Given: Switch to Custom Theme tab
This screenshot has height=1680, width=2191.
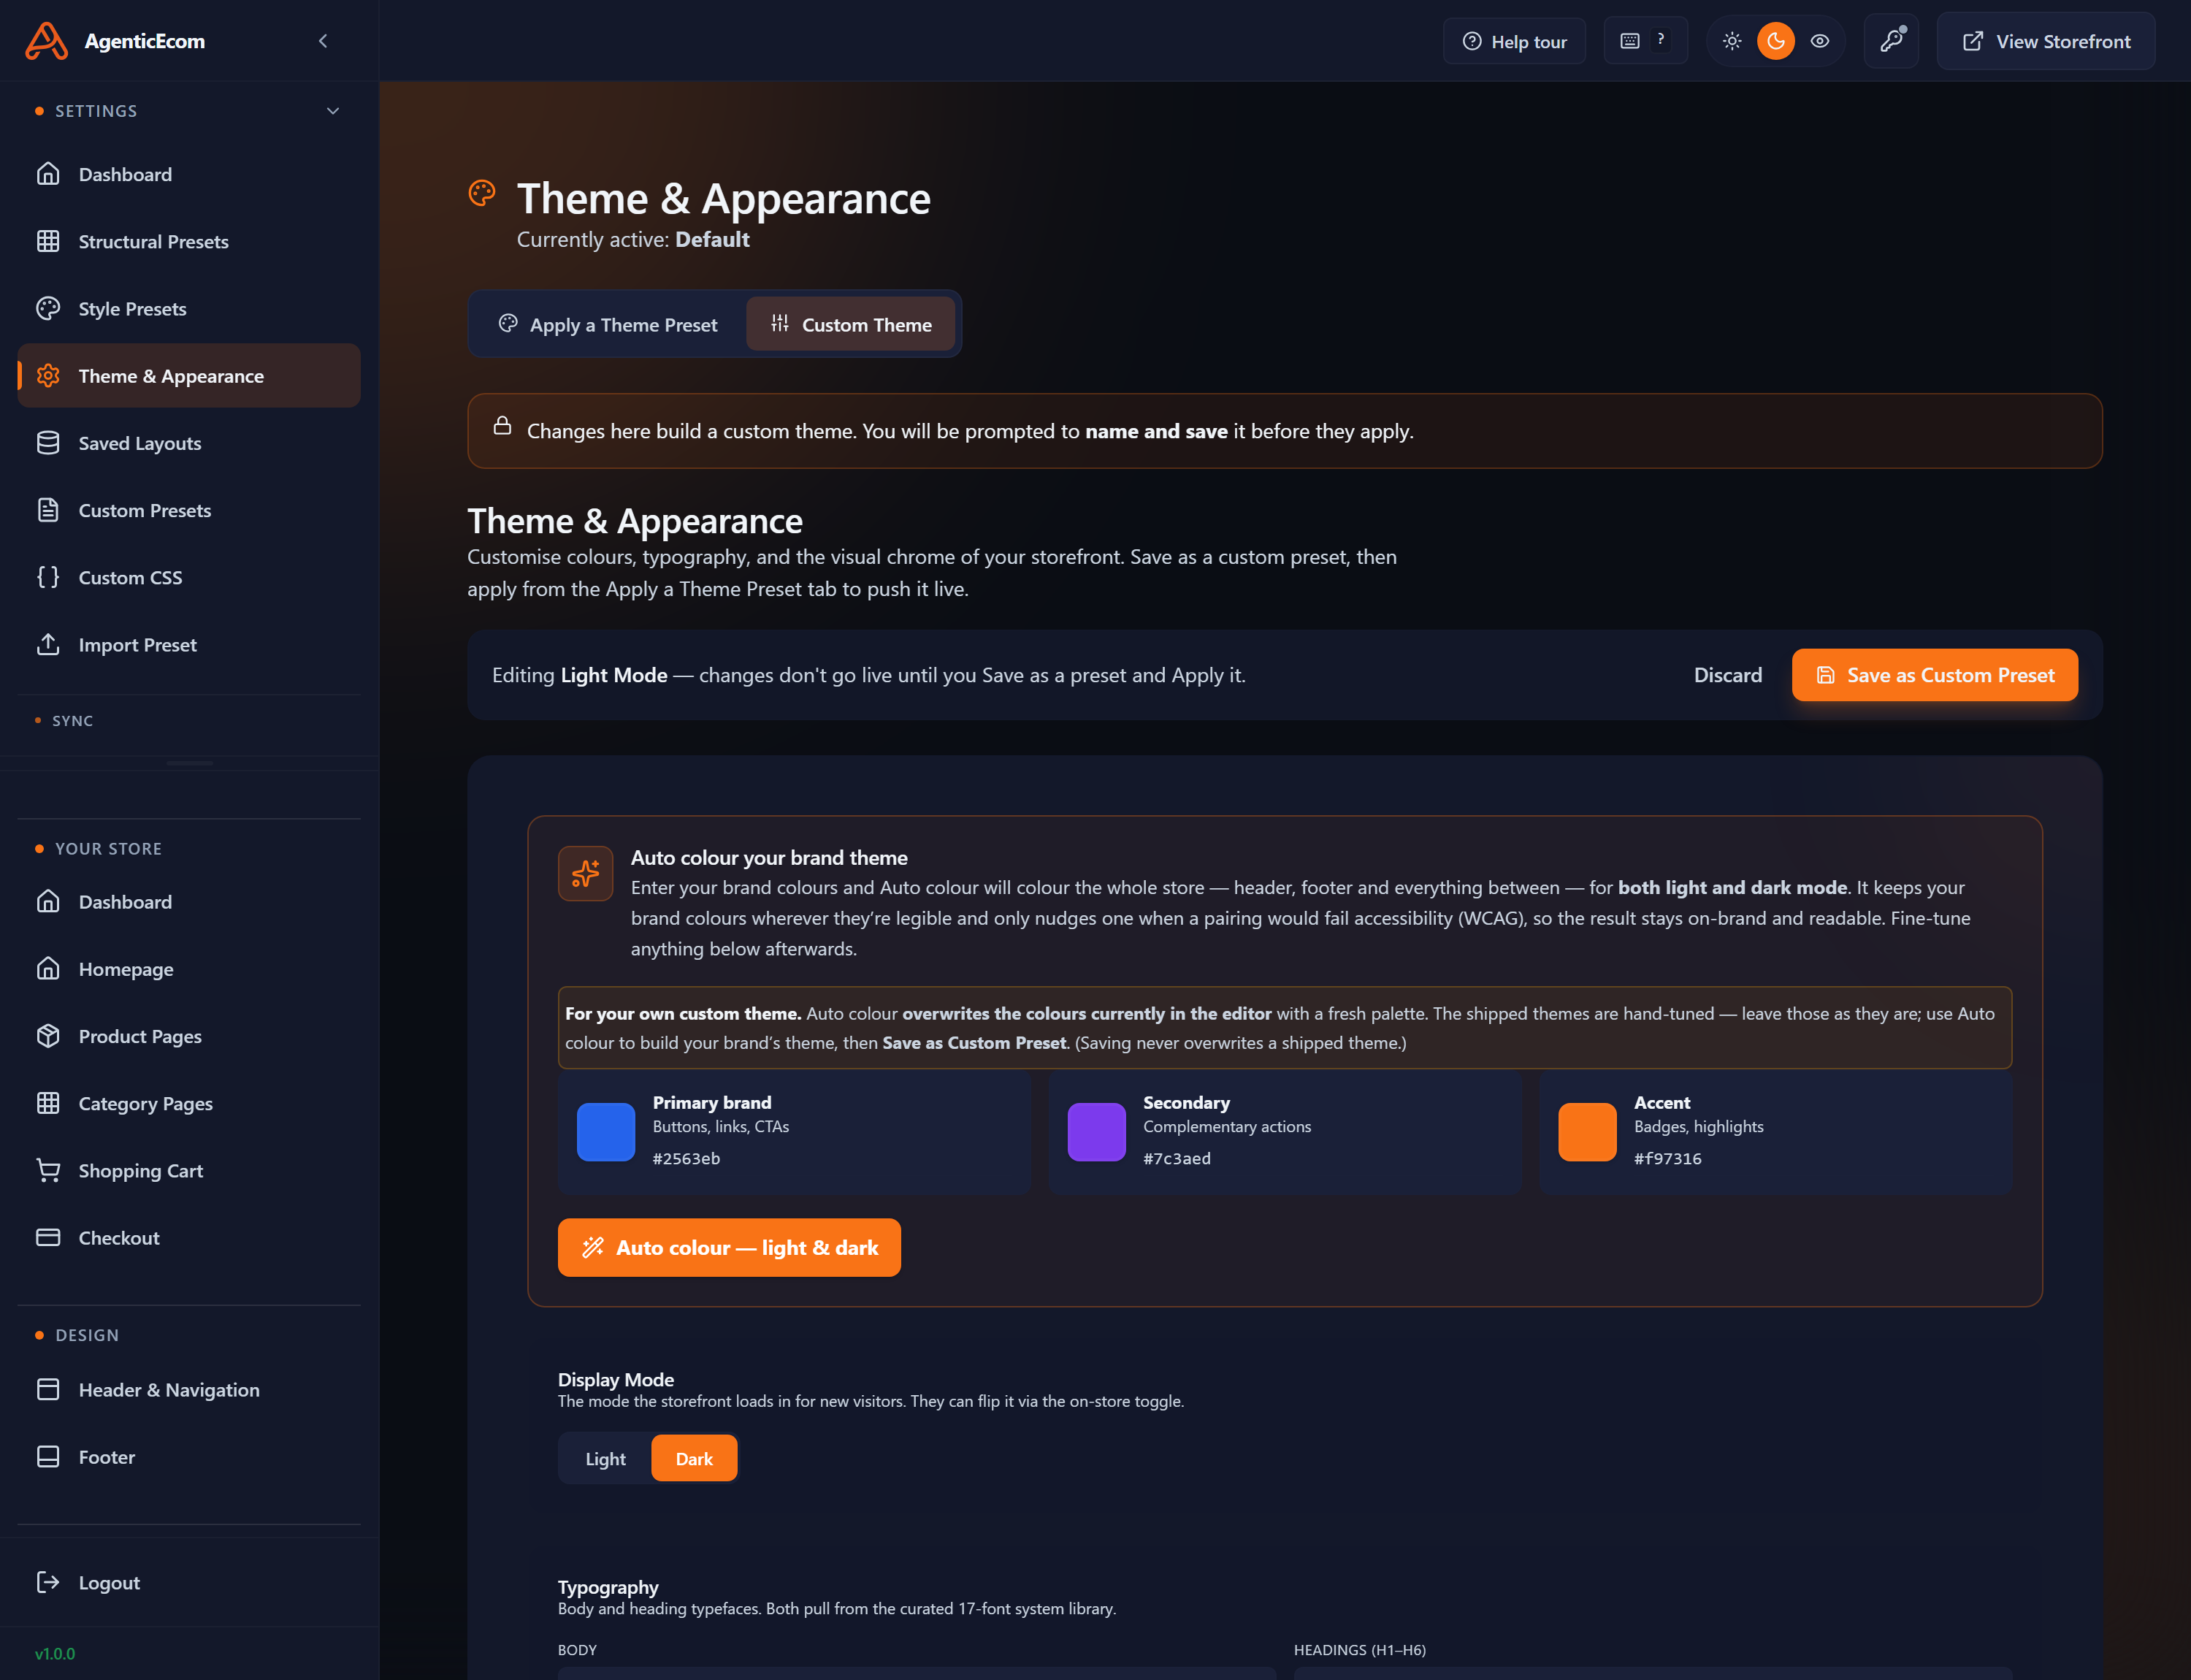Looking at the screenshot, I should [851, 324].
